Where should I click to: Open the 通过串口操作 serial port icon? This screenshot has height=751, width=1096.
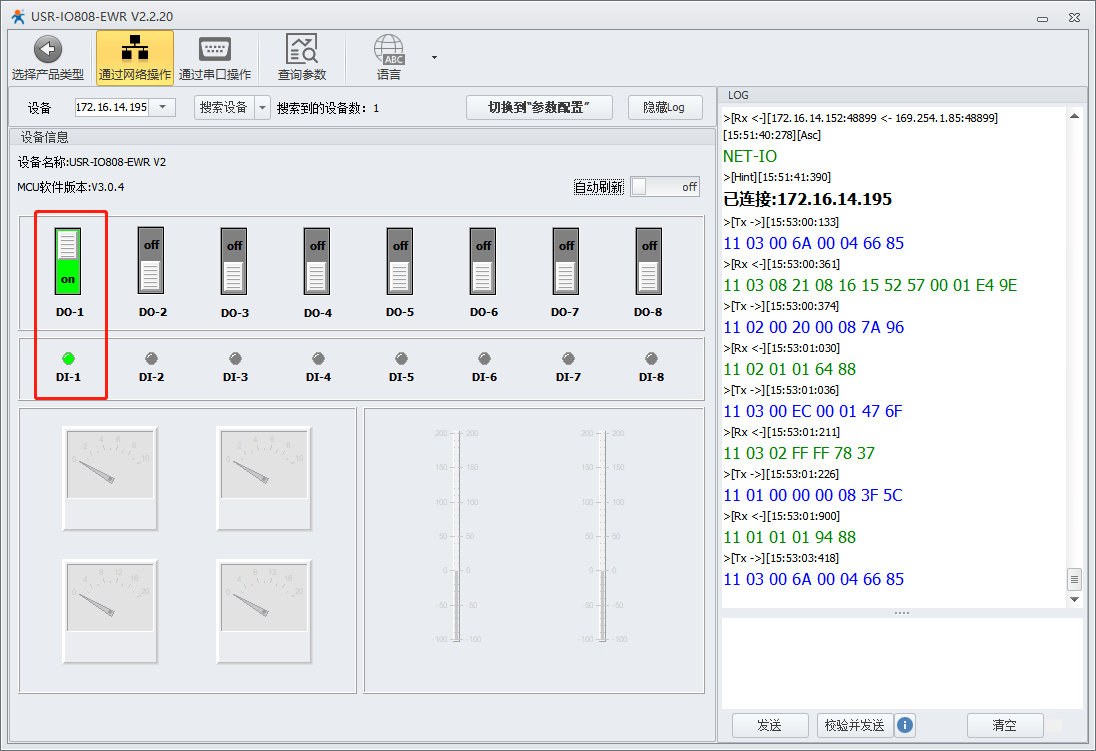coord(215,50)
